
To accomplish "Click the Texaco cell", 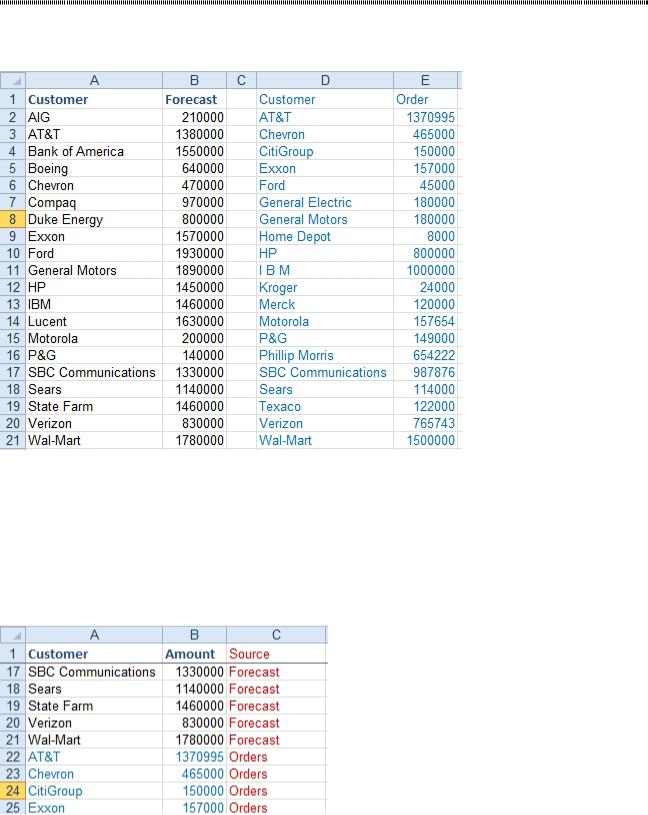I will pyautogui.click(x=325, y=406).
